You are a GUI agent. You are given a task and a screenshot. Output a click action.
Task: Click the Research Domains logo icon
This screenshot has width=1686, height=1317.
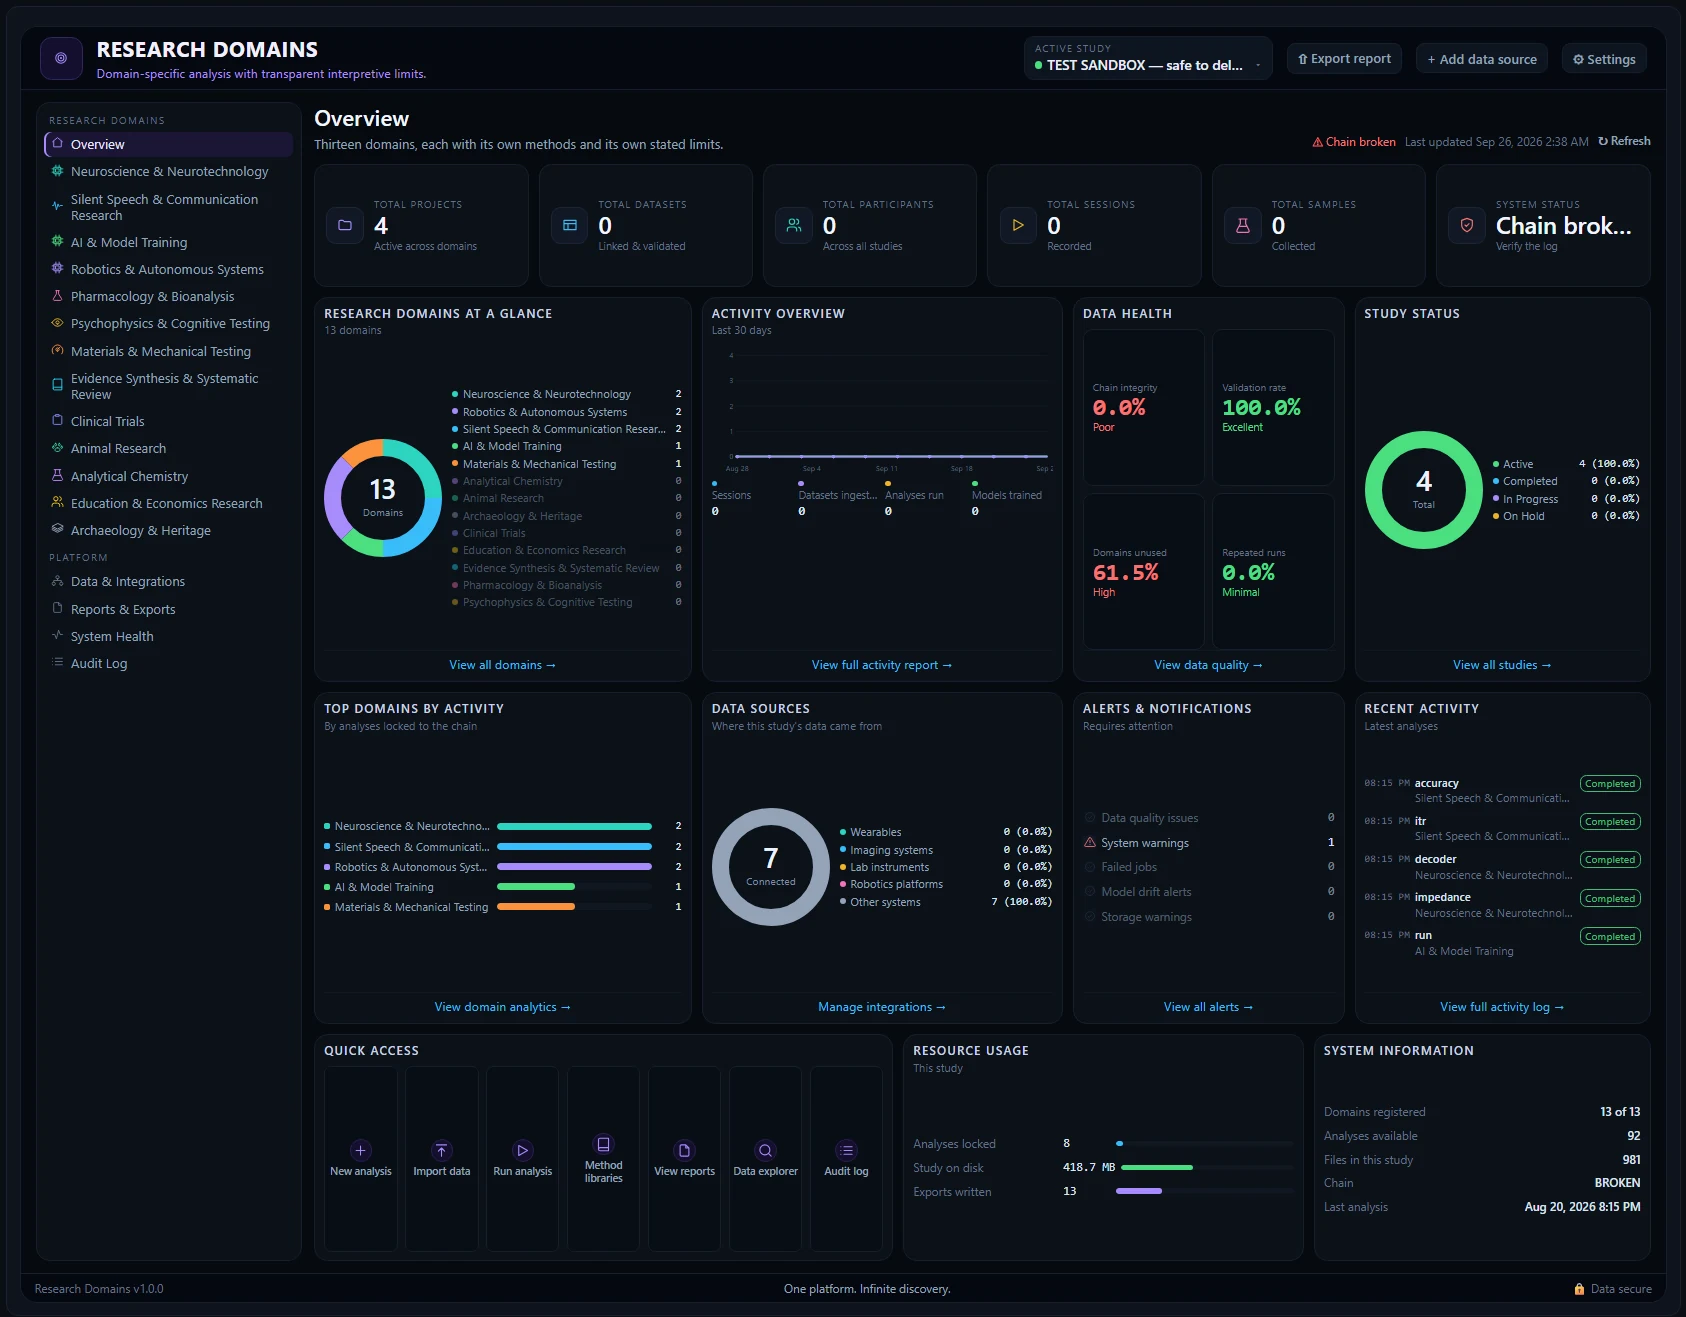coord(61,58)
